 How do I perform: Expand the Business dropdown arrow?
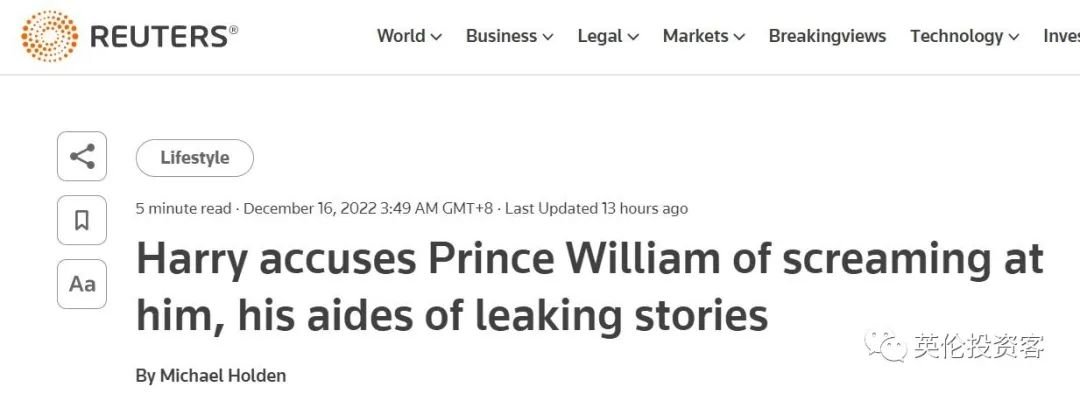pos(548,37)
